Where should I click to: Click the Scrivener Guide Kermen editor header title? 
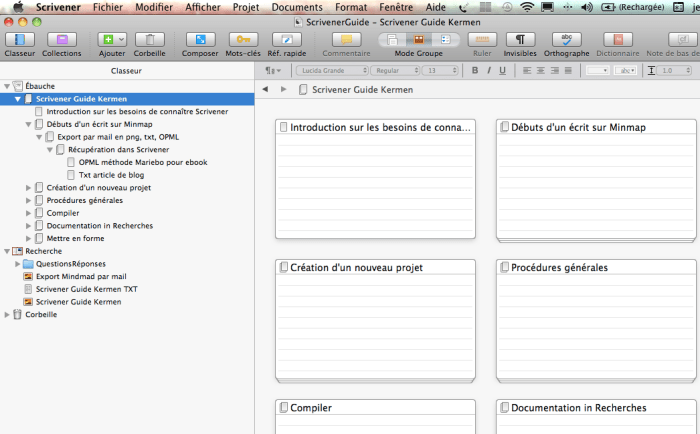coord(362,90)
